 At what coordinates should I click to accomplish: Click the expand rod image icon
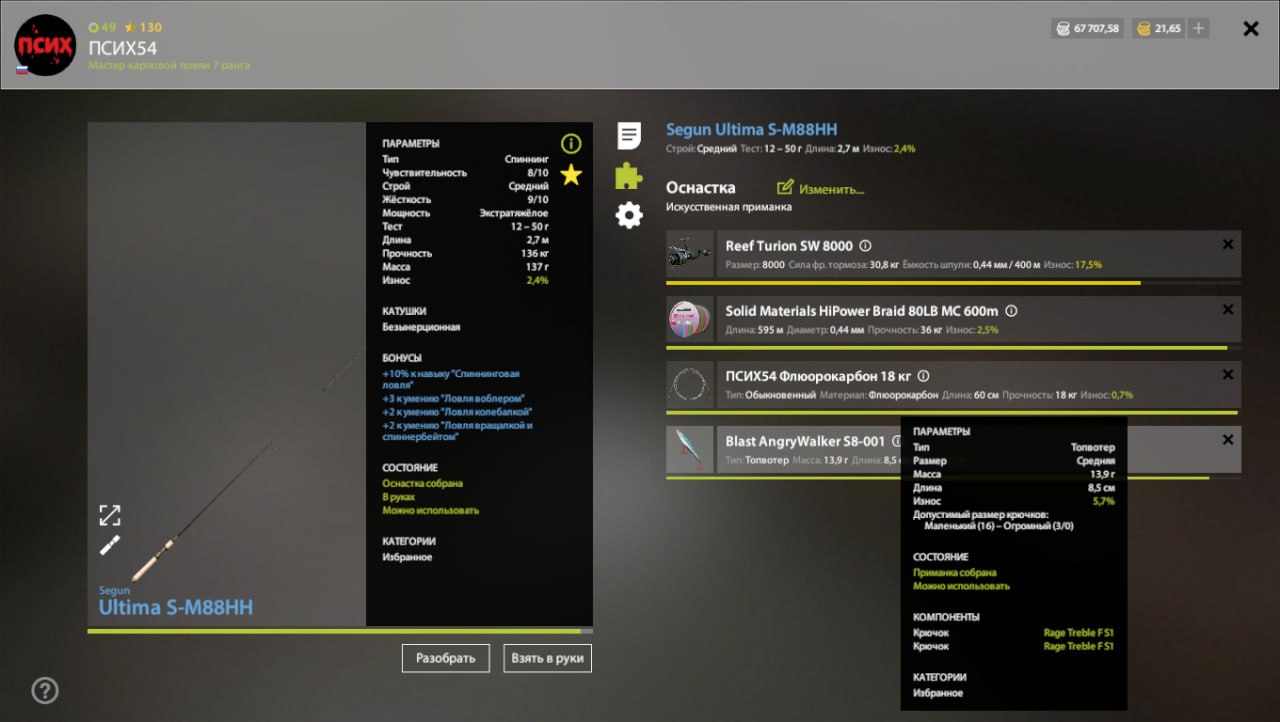pyautogui.click(x=110, y=515)
